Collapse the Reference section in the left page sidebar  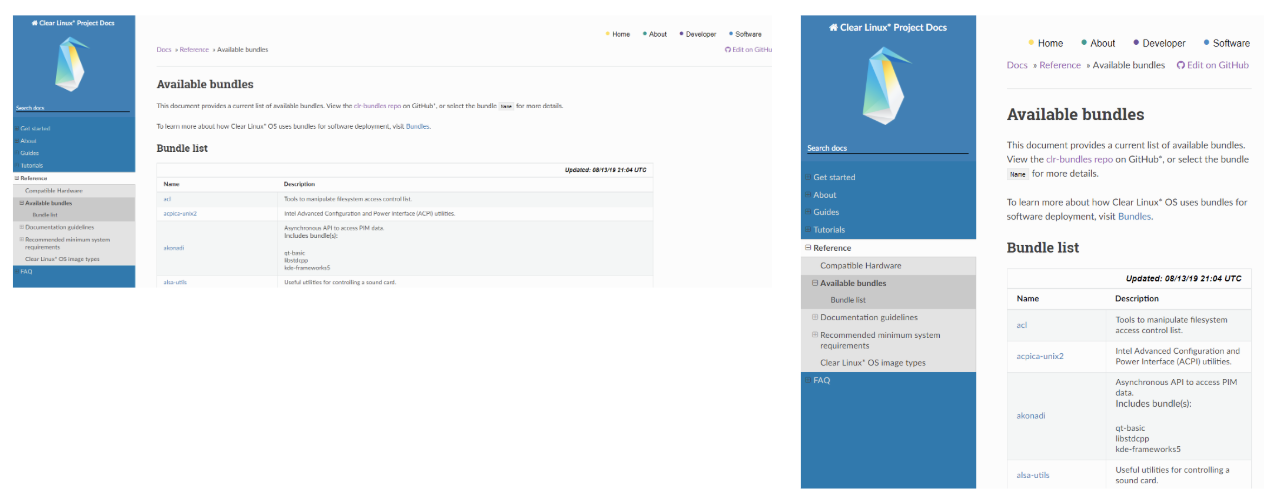click(17, 178)
